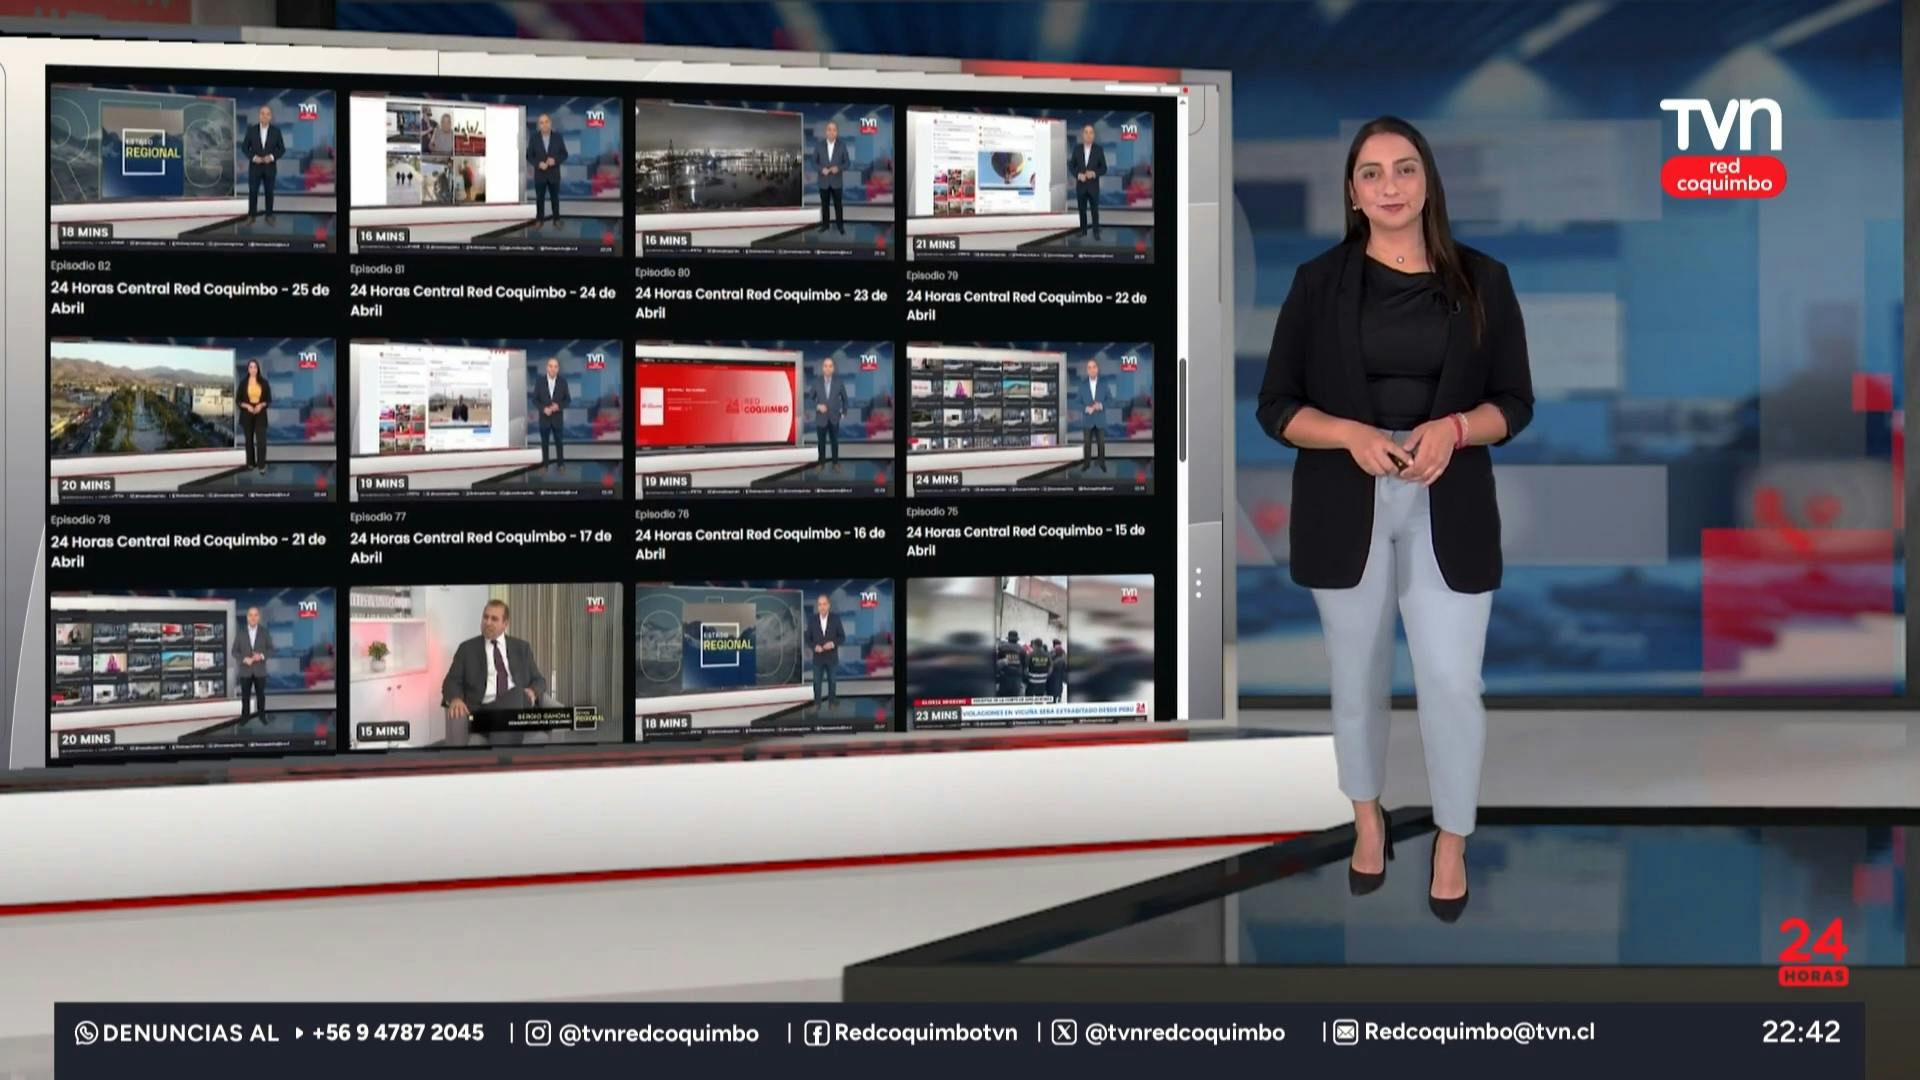The width and height of the screenshot is (1920, 1080).
Task: Open title '24 Horas Central Red Coquimbo - 25 de Abril'
Action: coord(190,299)
